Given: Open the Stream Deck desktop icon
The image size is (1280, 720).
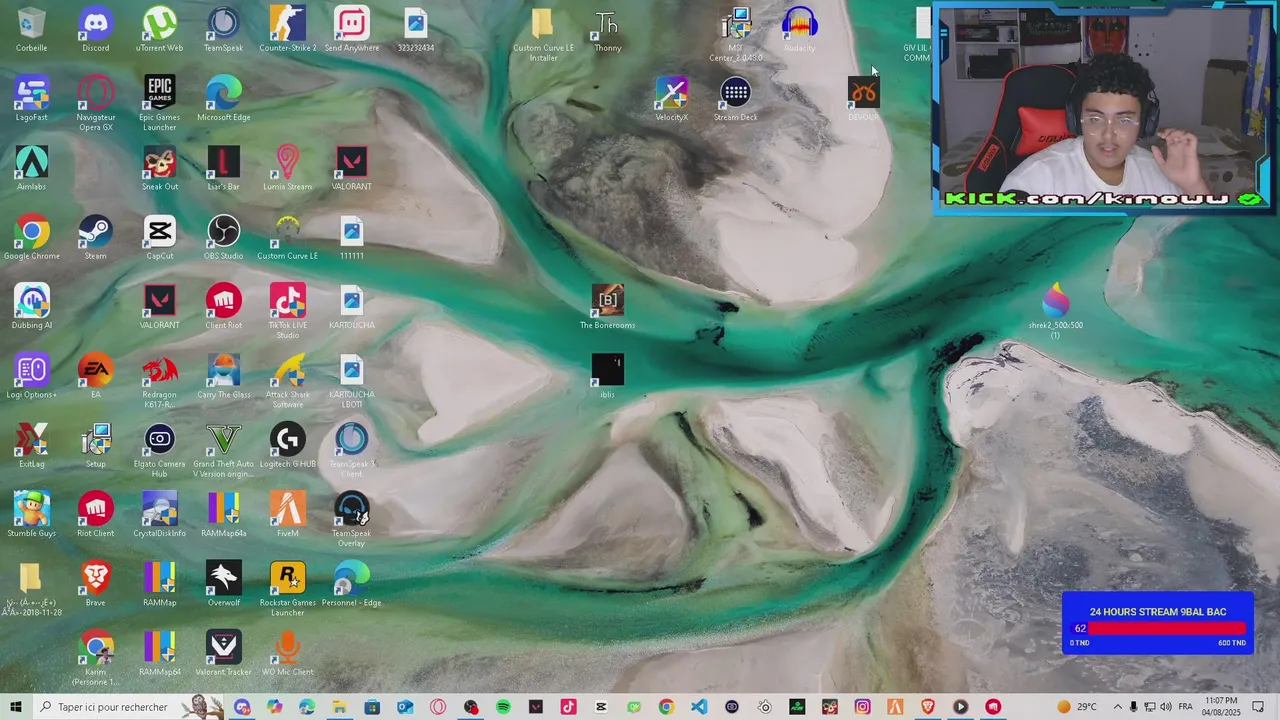Looking at the screenshot, I should tap(735, 99).
